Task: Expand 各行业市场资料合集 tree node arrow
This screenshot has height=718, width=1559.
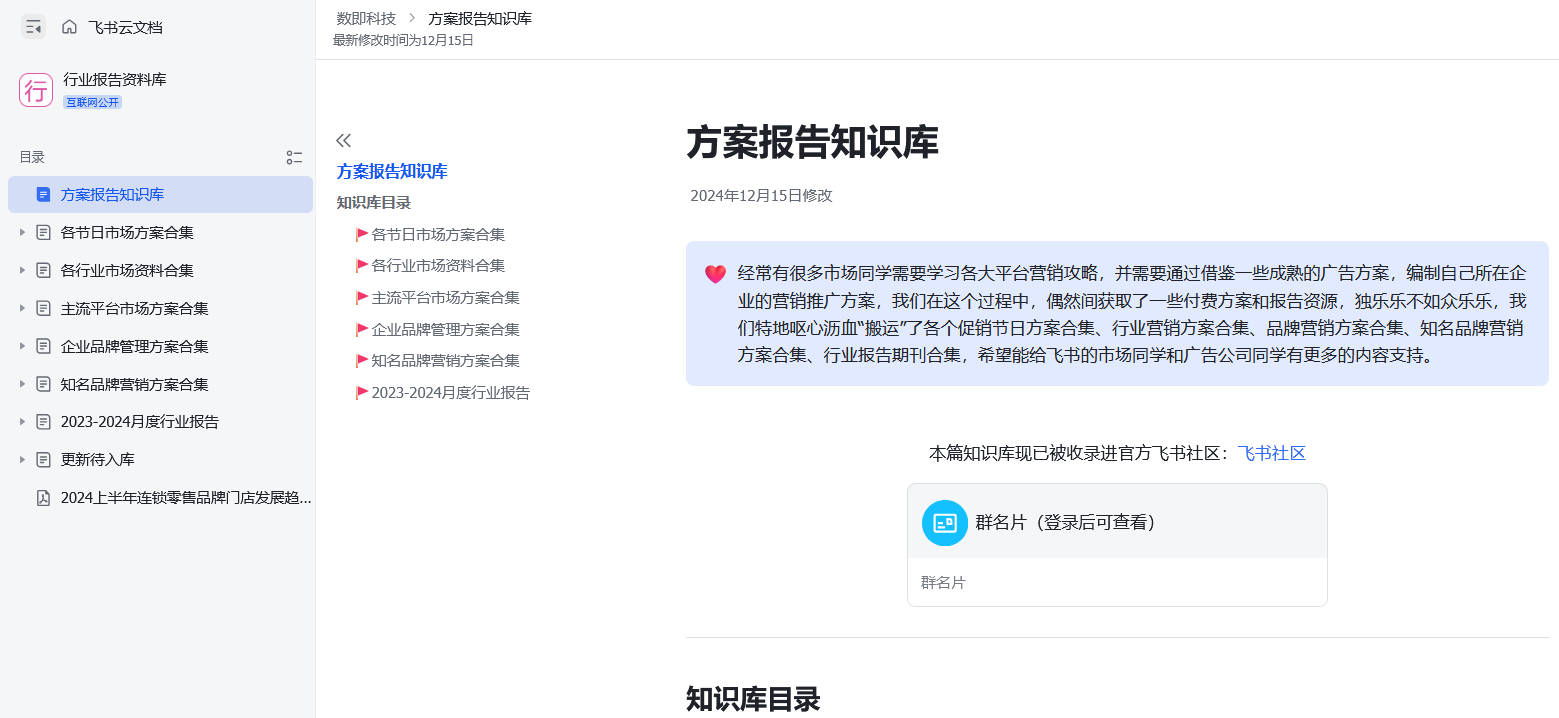Action: point(22,270)
